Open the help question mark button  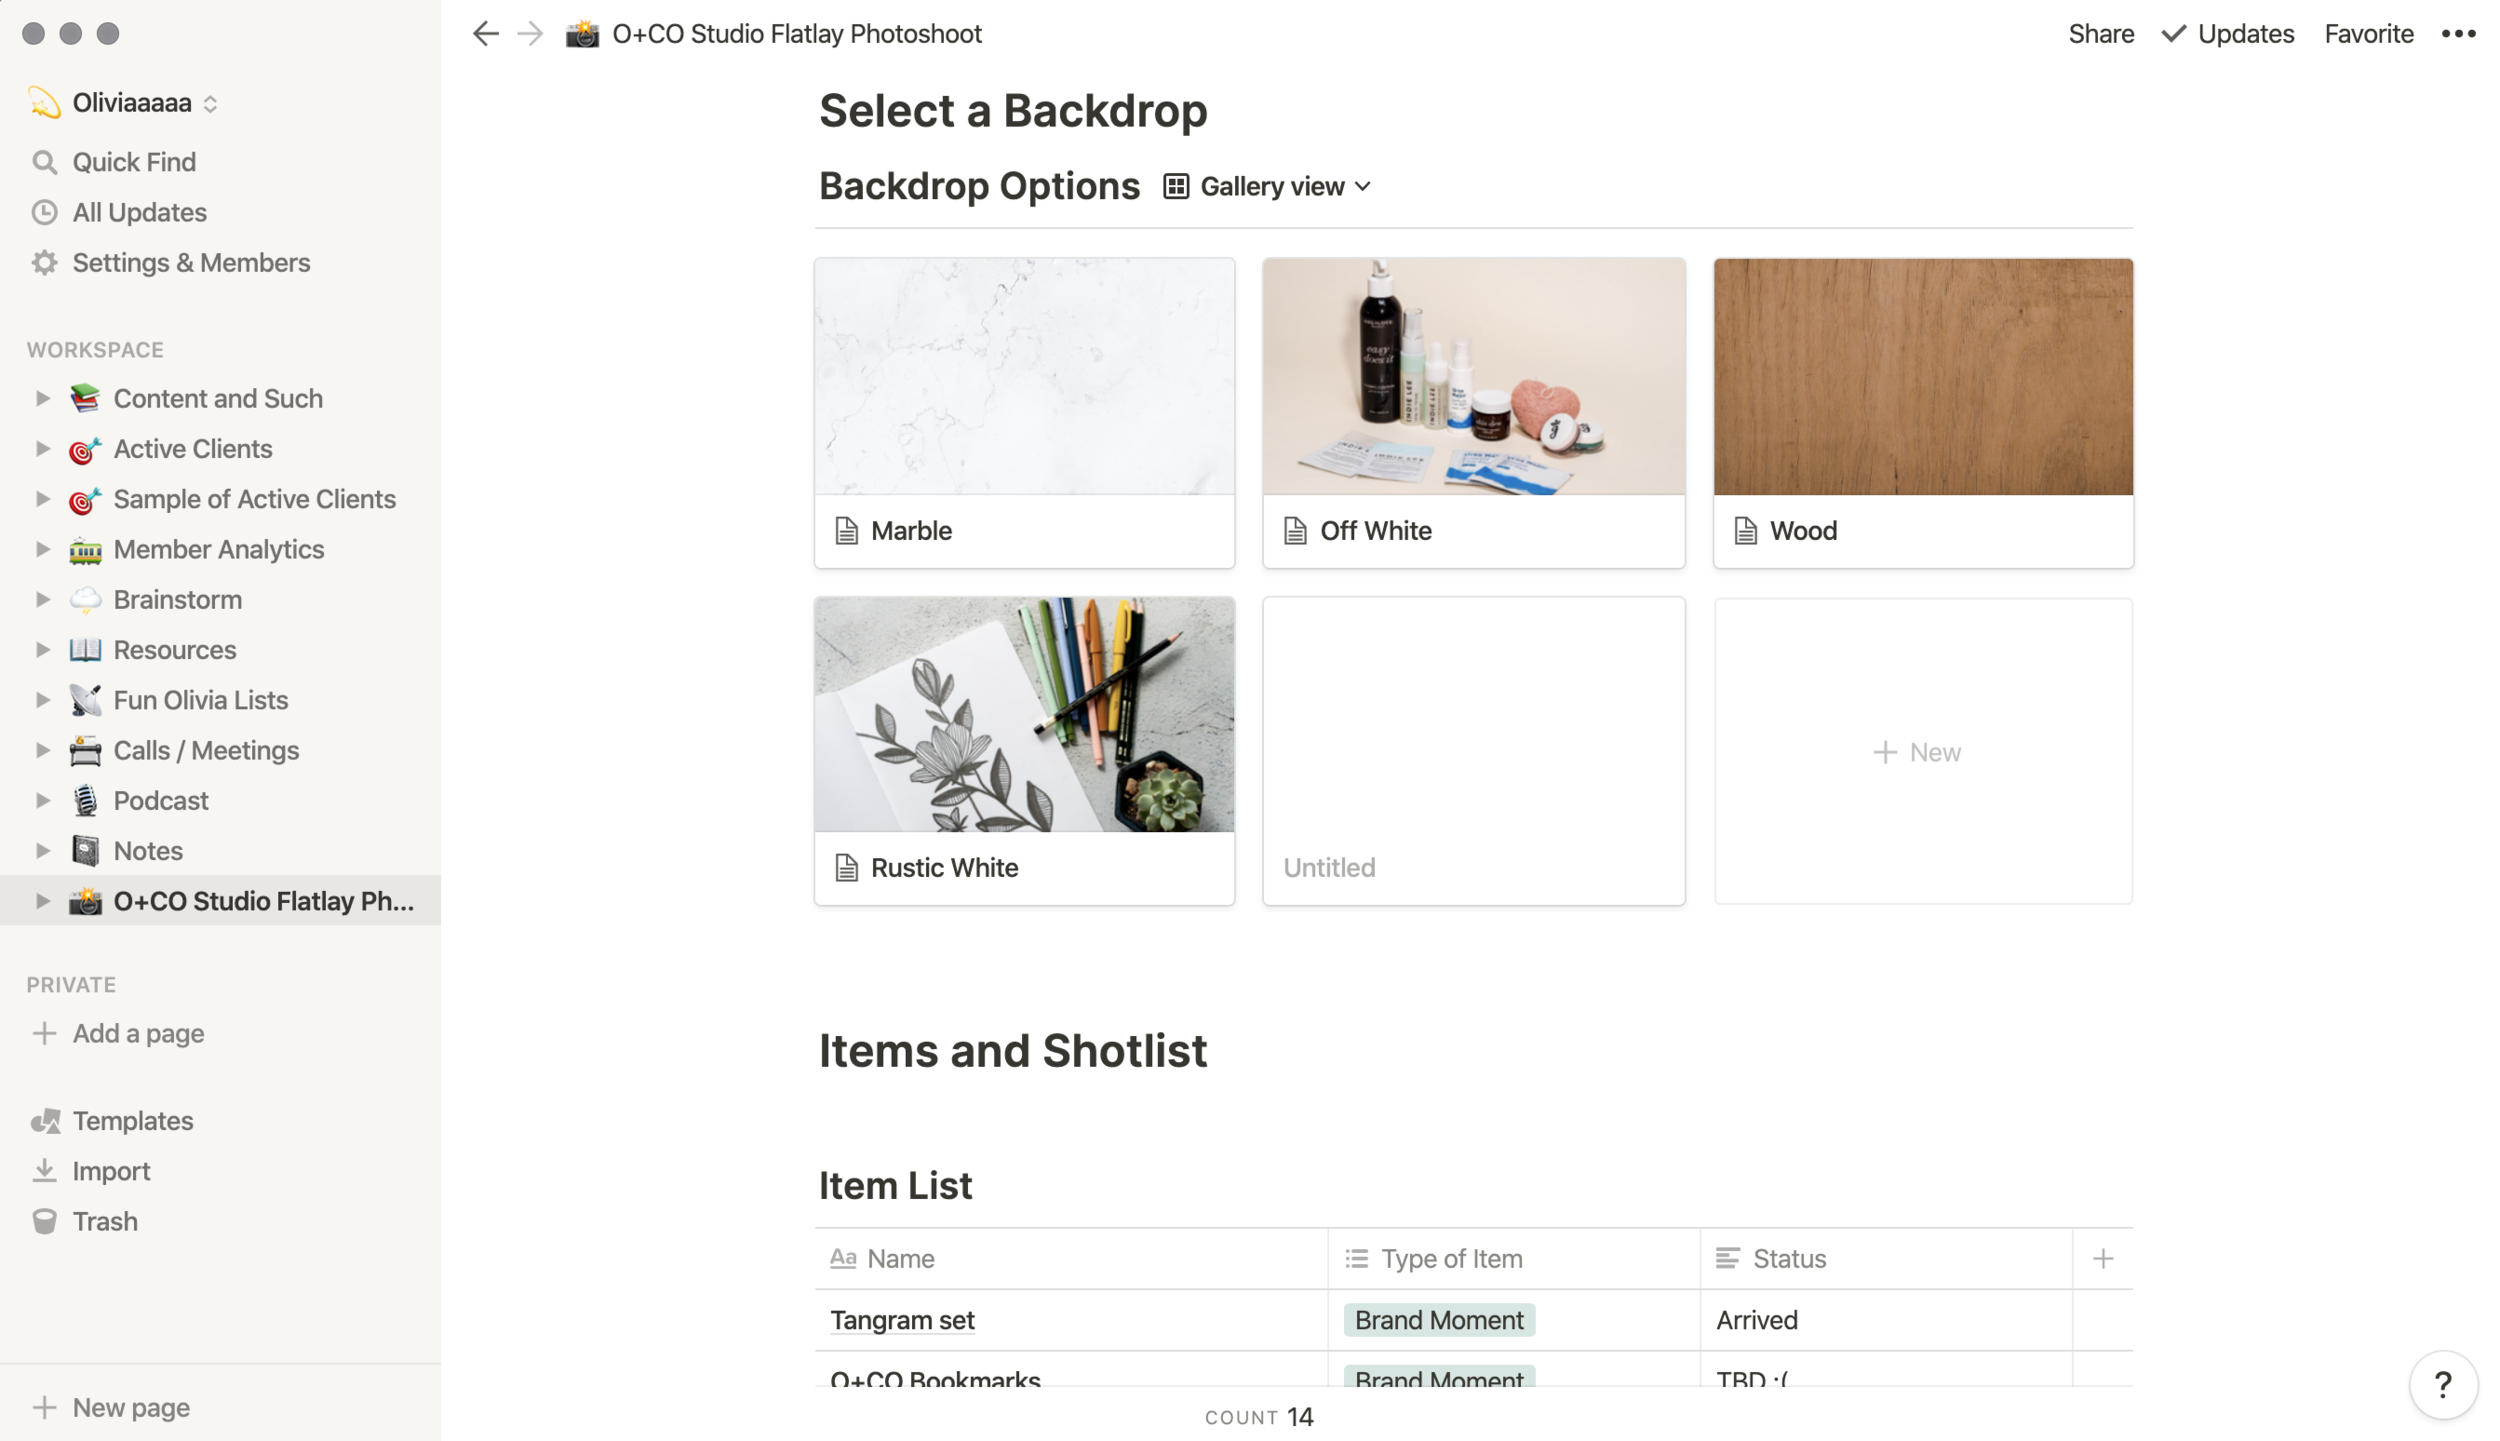pos(2443,1384)
